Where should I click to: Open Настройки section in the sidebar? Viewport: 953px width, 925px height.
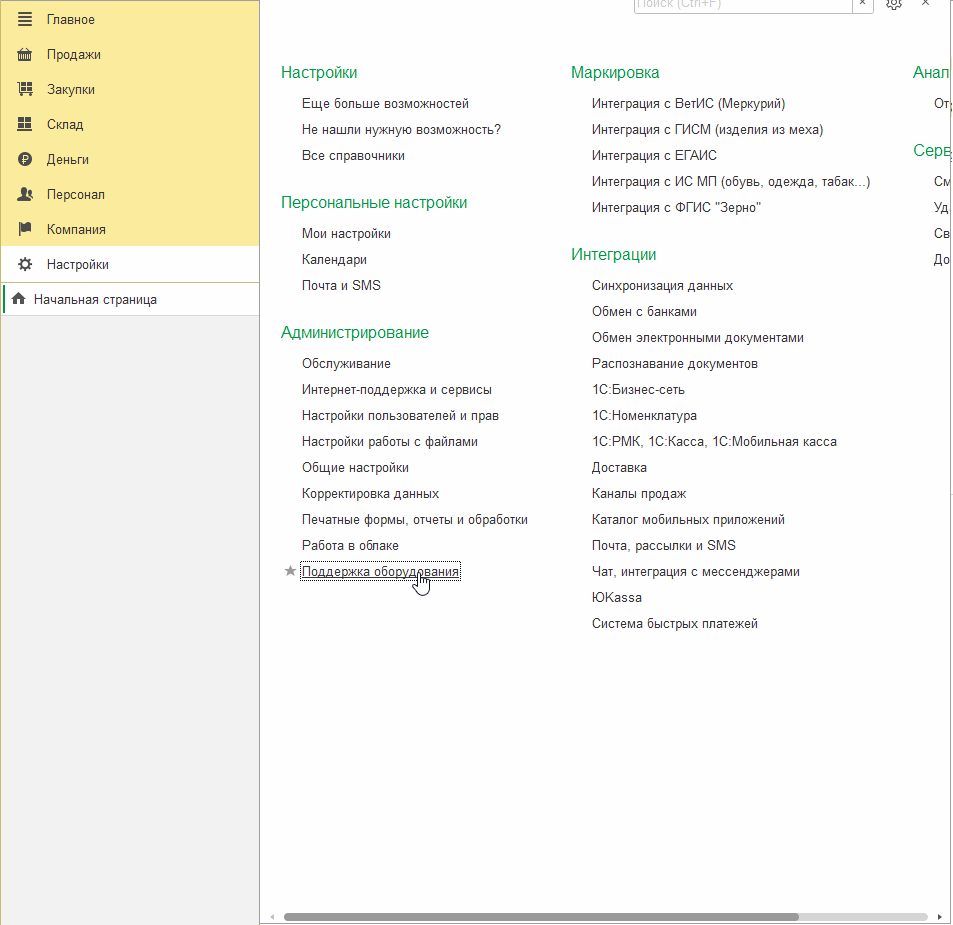(x=77, y=265)
